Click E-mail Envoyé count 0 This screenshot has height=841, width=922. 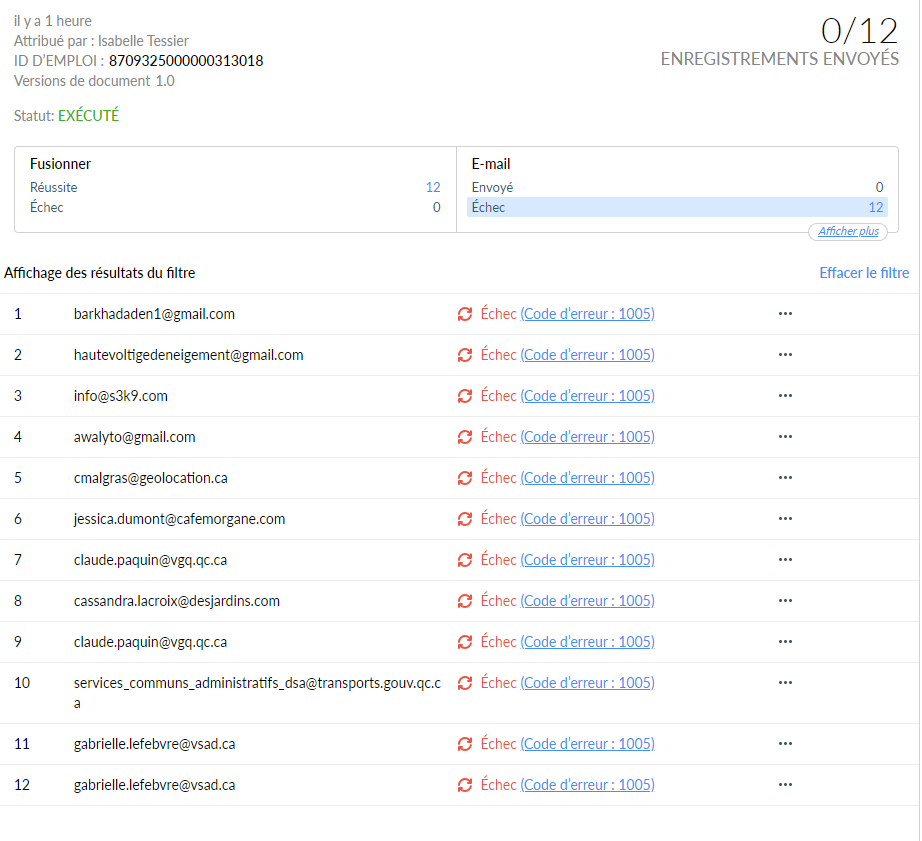coord(879,187)
